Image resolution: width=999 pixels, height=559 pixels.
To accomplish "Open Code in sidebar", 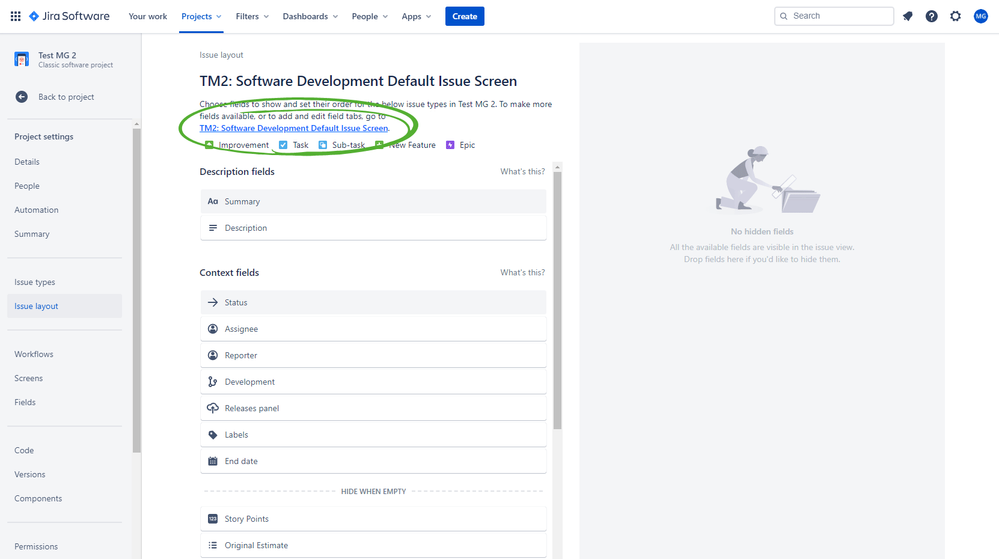I will [24, 450].
